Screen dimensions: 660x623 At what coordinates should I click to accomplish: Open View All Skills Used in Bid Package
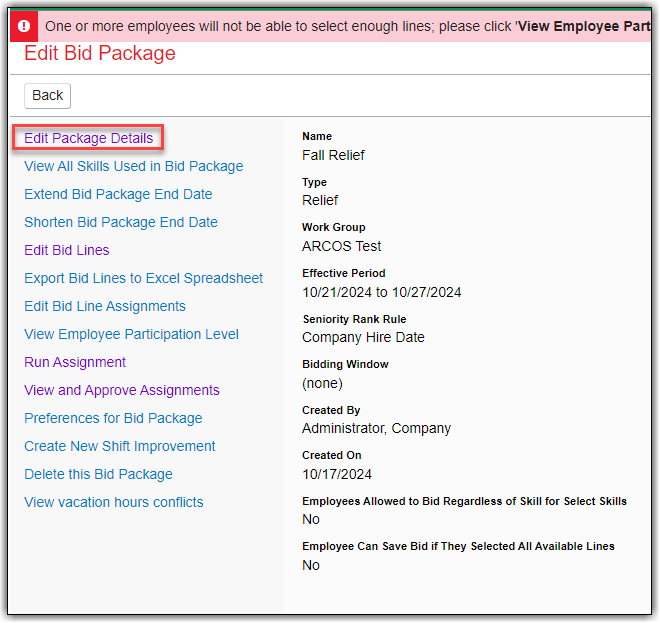click(133, 166)
